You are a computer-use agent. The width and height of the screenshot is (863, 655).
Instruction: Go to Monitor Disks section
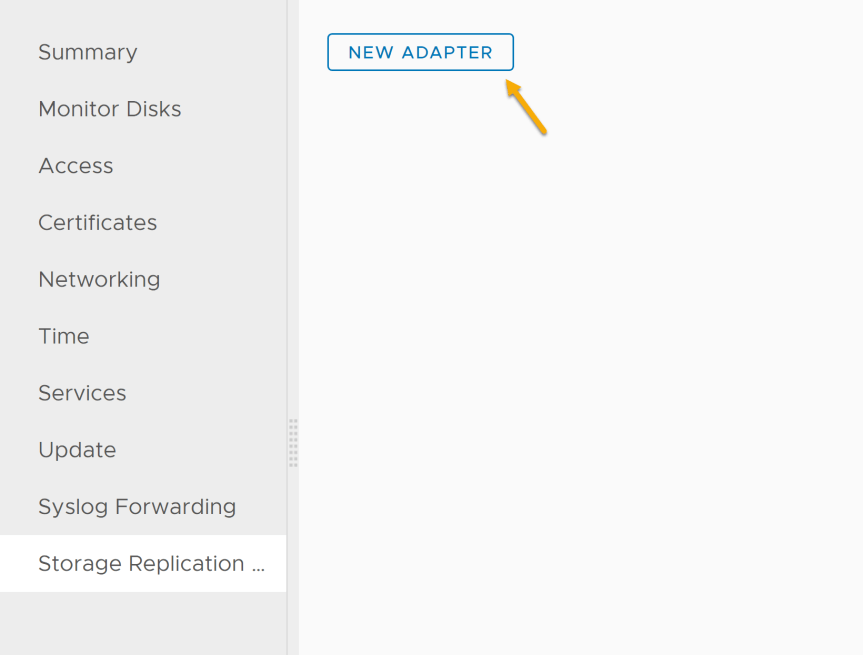tap(110, 109)
